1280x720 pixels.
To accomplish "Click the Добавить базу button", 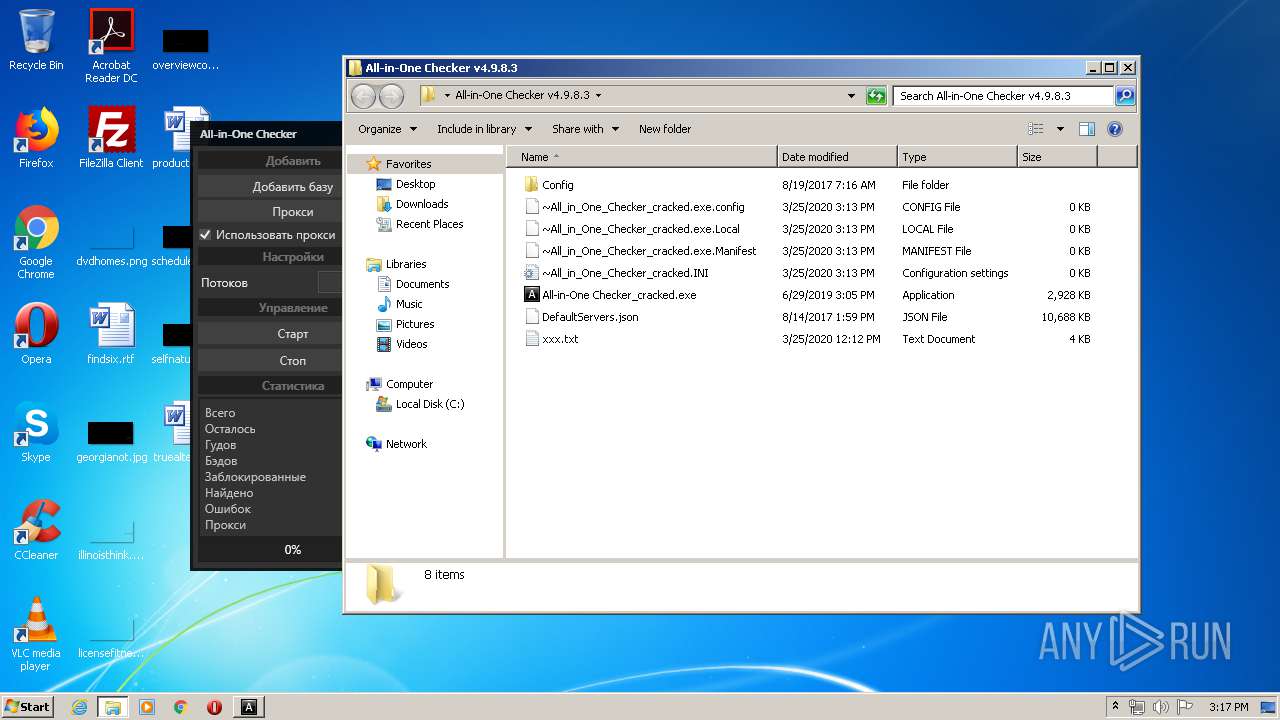I will coord(270,187).
